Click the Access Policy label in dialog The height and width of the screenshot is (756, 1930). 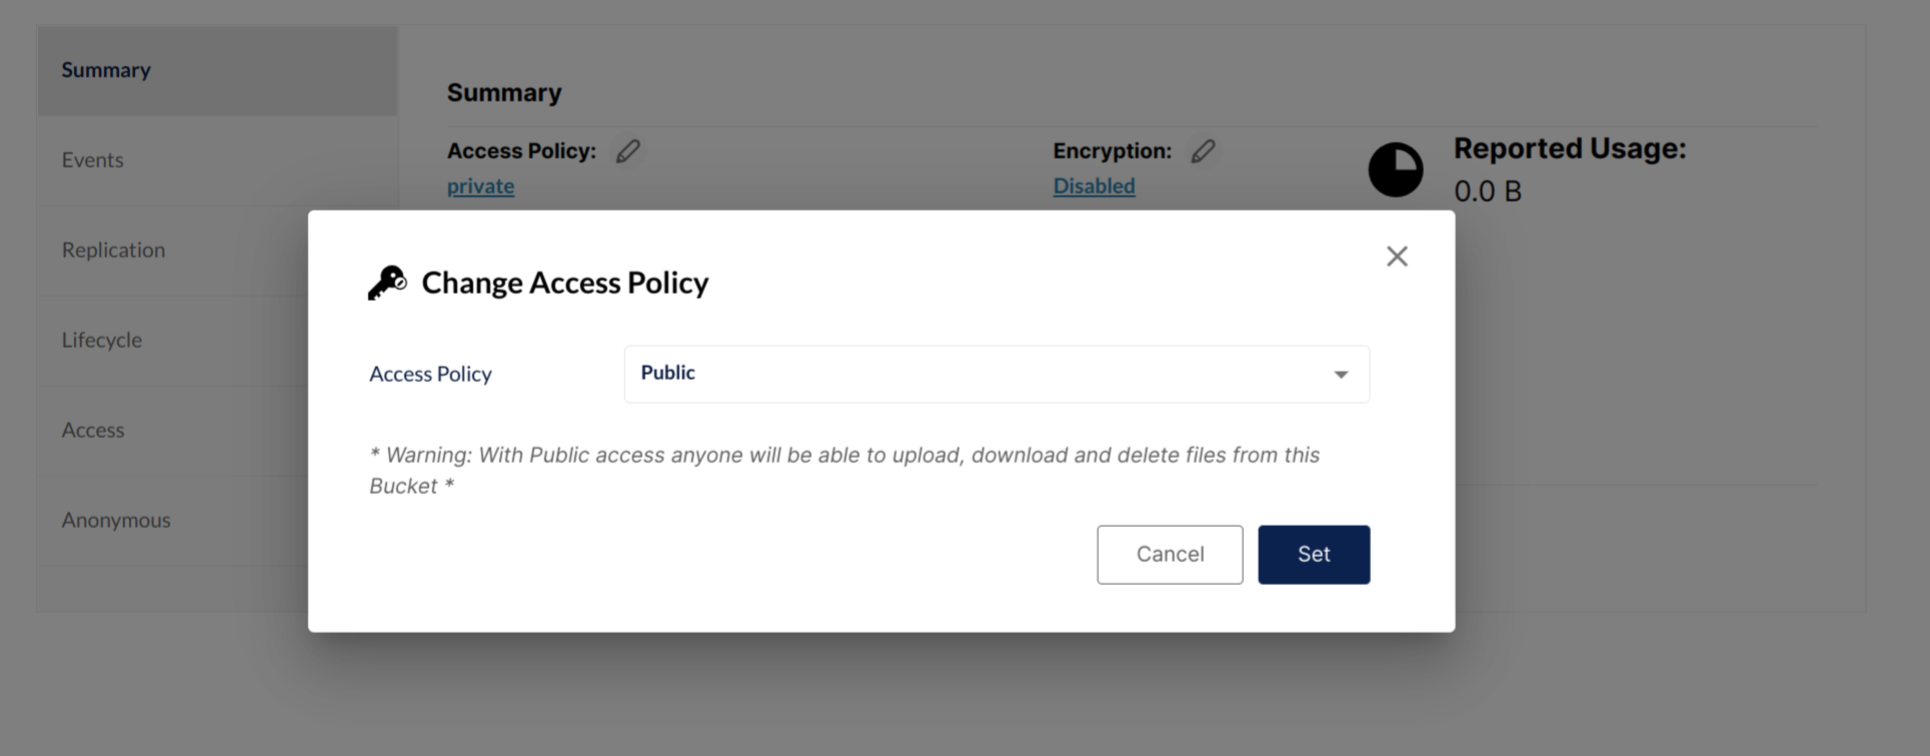[x=430, y=374]
